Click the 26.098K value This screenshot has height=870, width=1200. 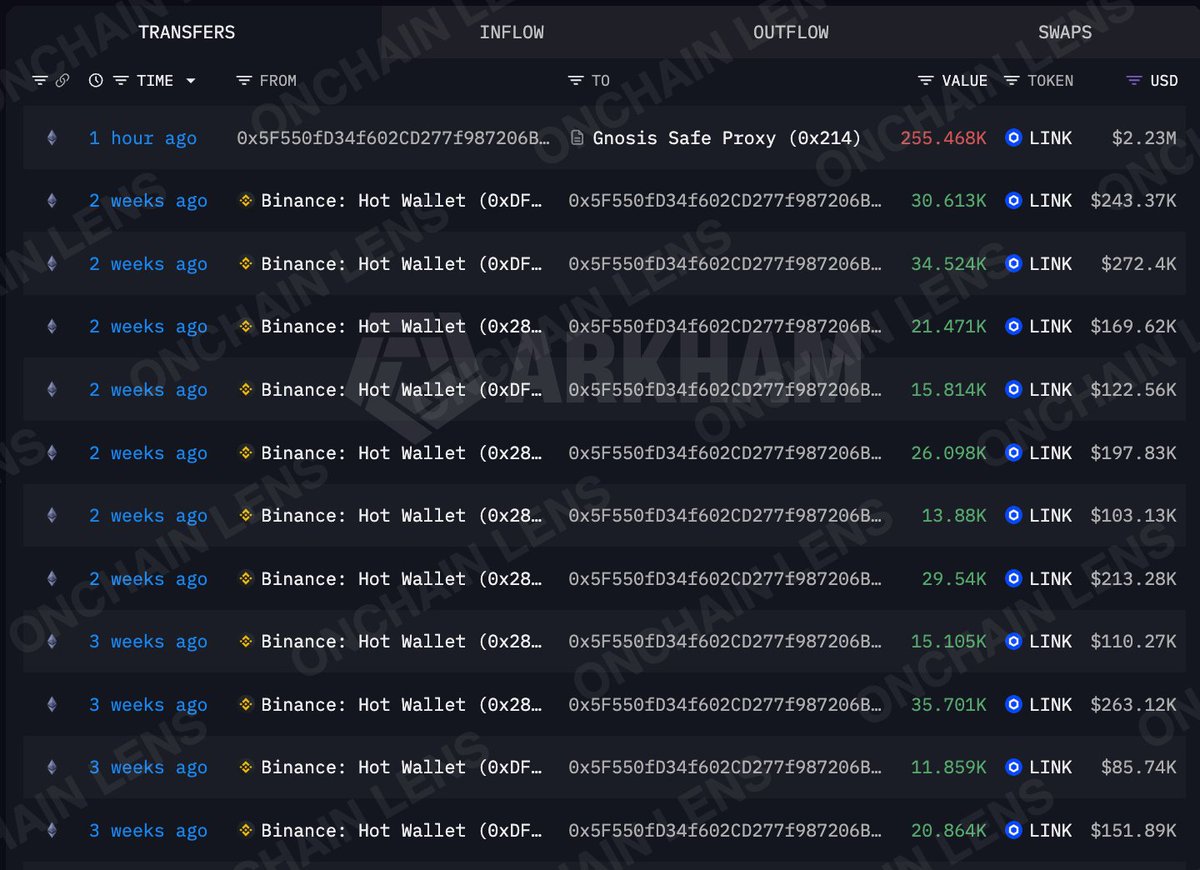948,453
